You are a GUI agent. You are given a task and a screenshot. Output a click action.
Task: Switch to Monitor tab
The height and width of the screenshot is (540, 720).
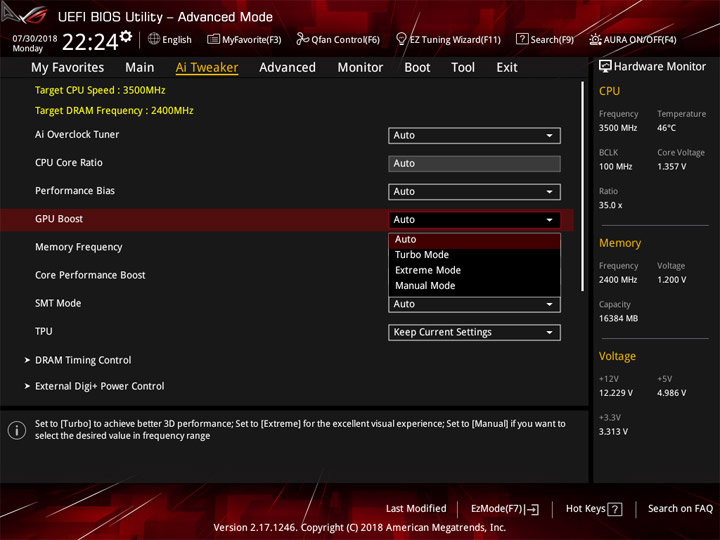[360, 68]
